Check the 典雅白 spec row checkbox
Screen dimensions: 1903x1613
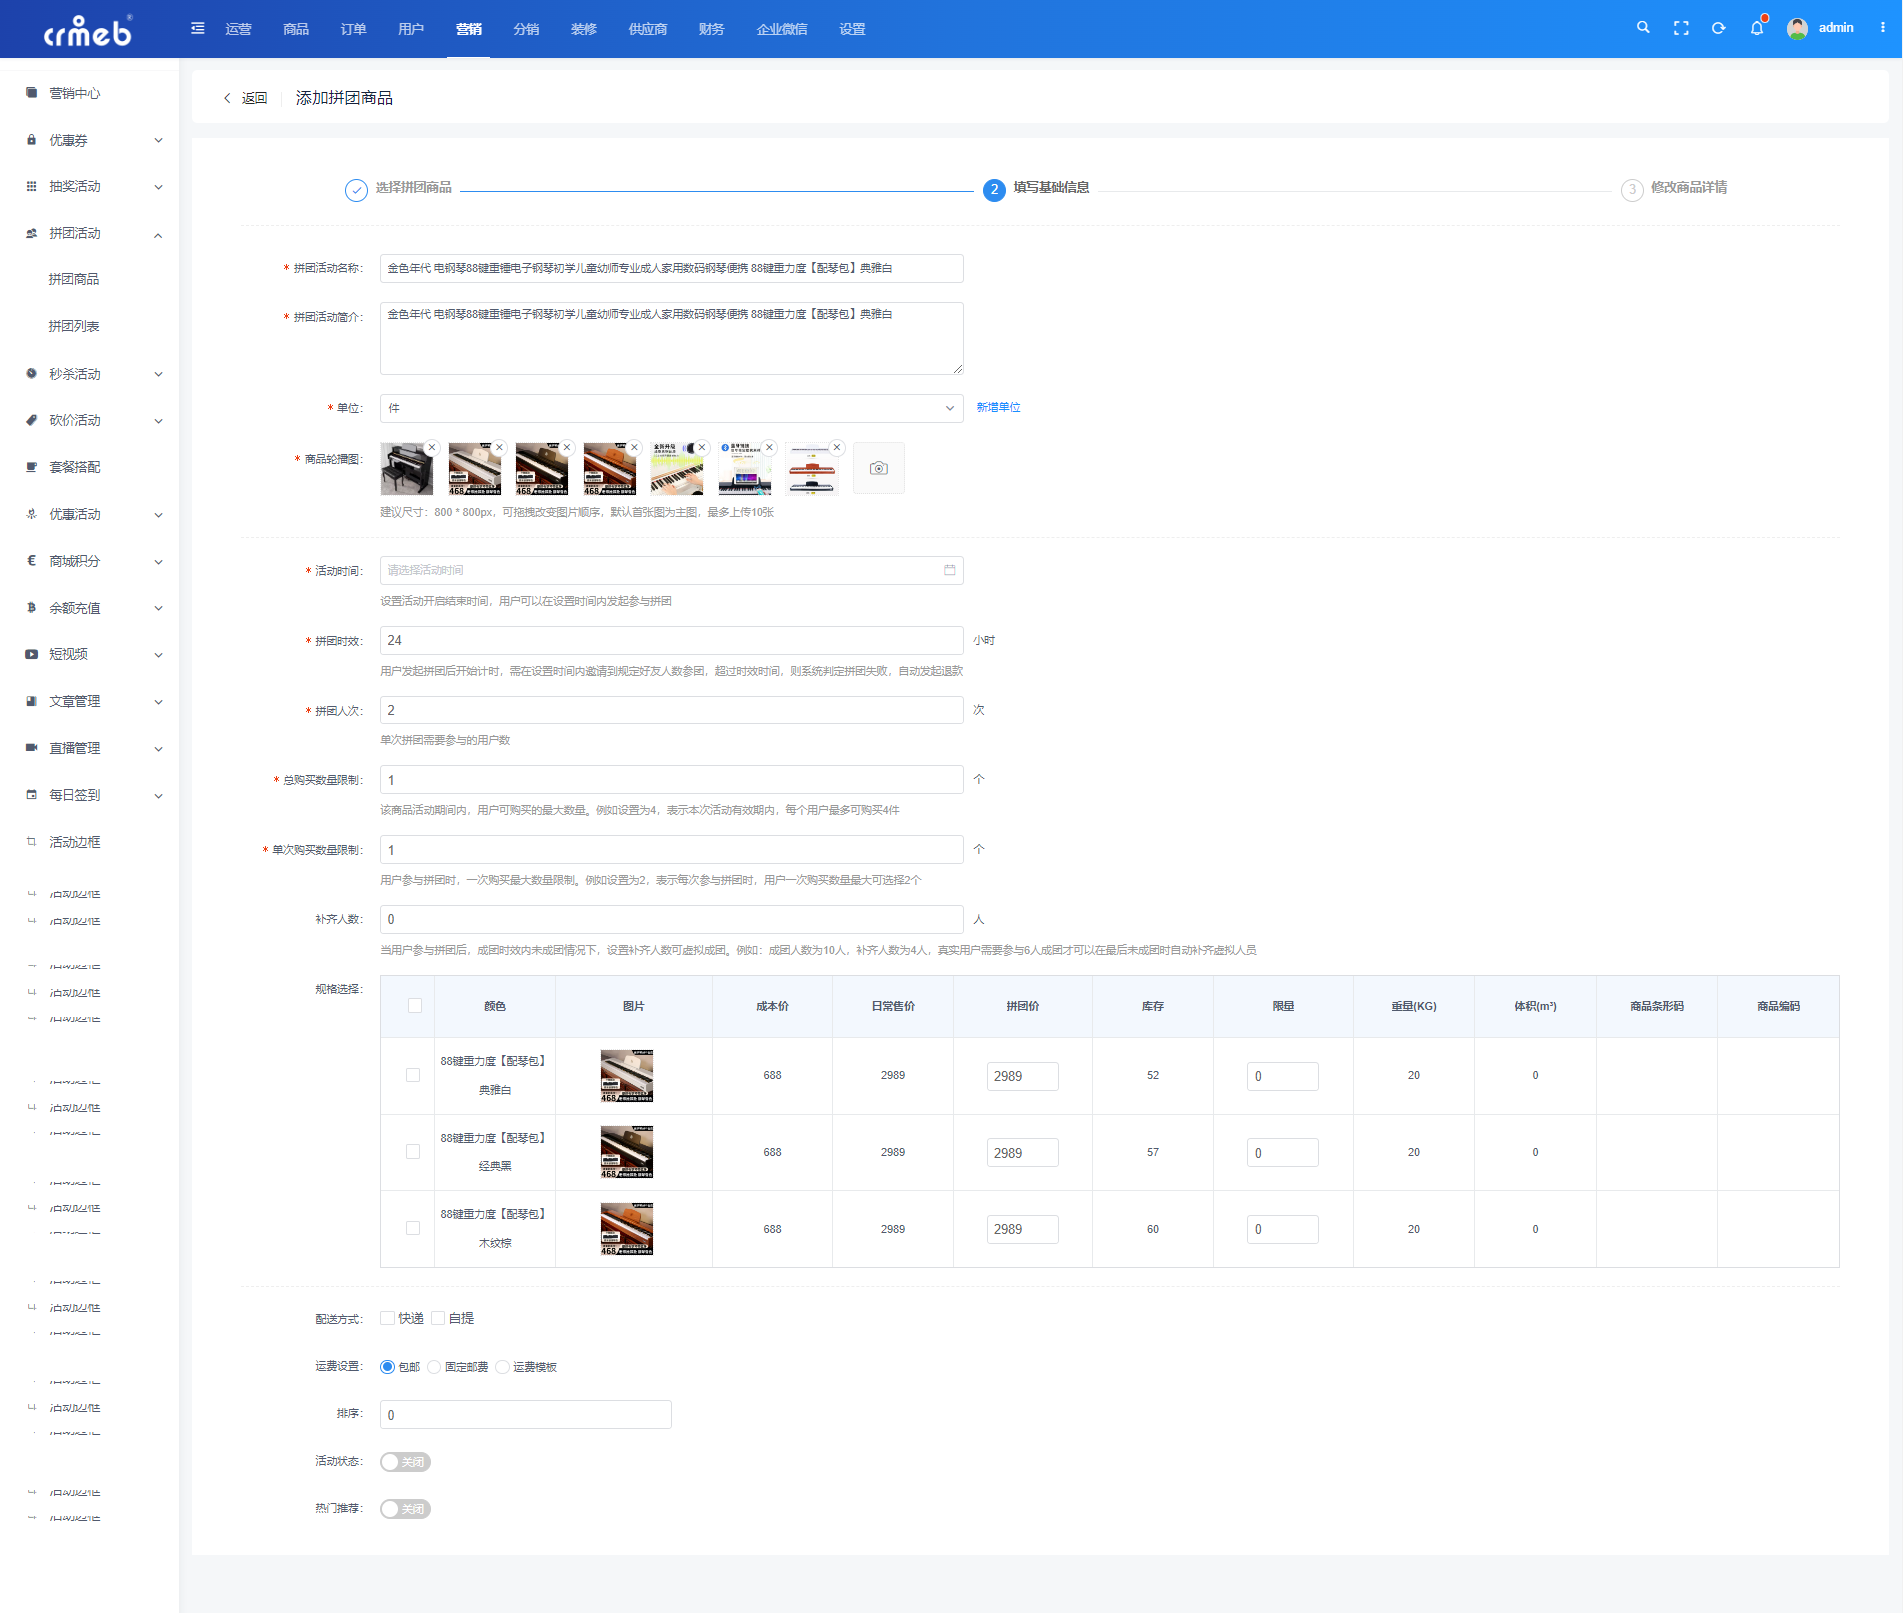(x=413, y=1075)
